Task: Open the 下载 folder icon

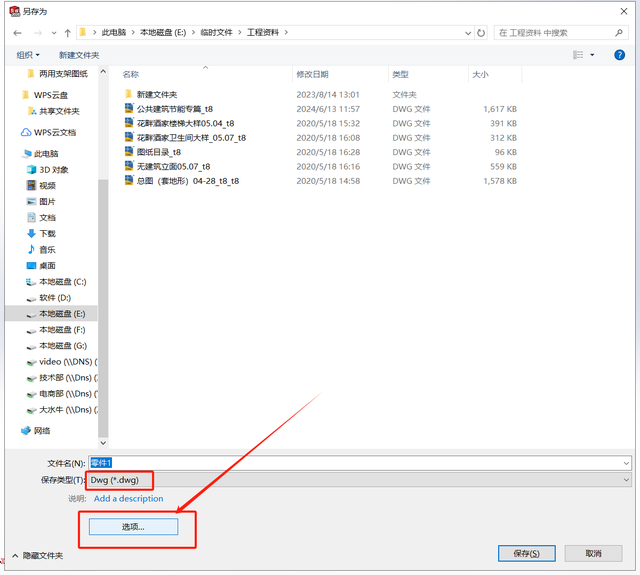Action: [31, 233]
